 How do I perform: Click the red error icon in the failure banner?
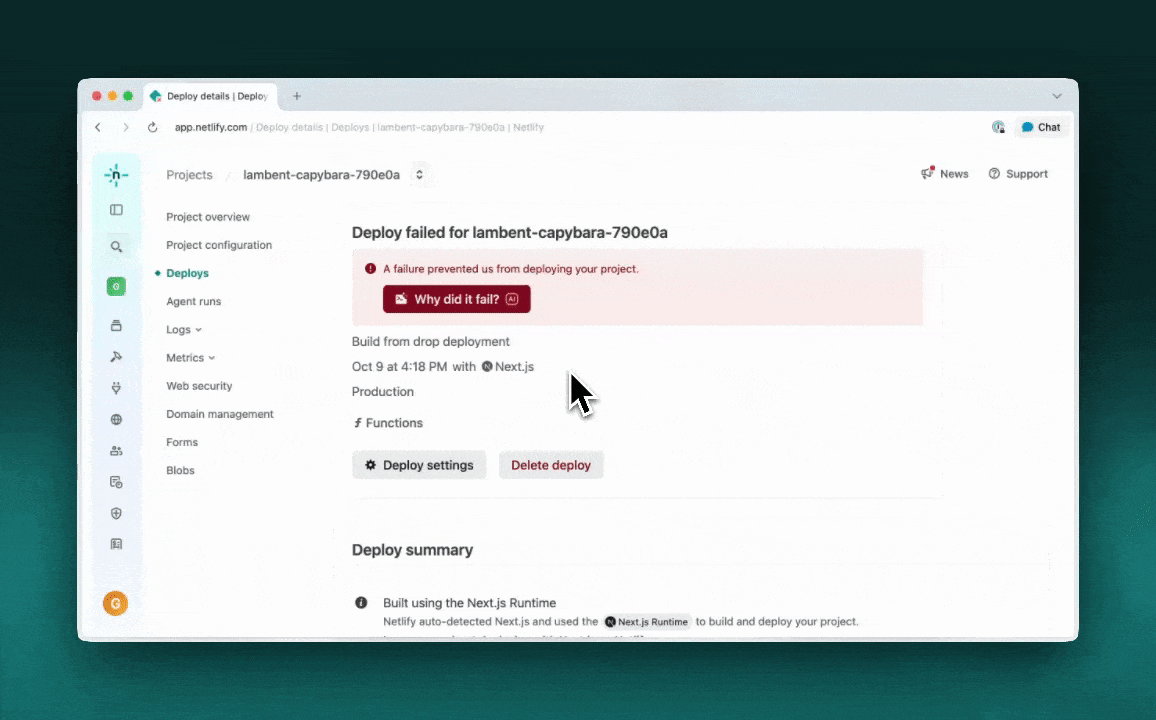coord(371,269)
